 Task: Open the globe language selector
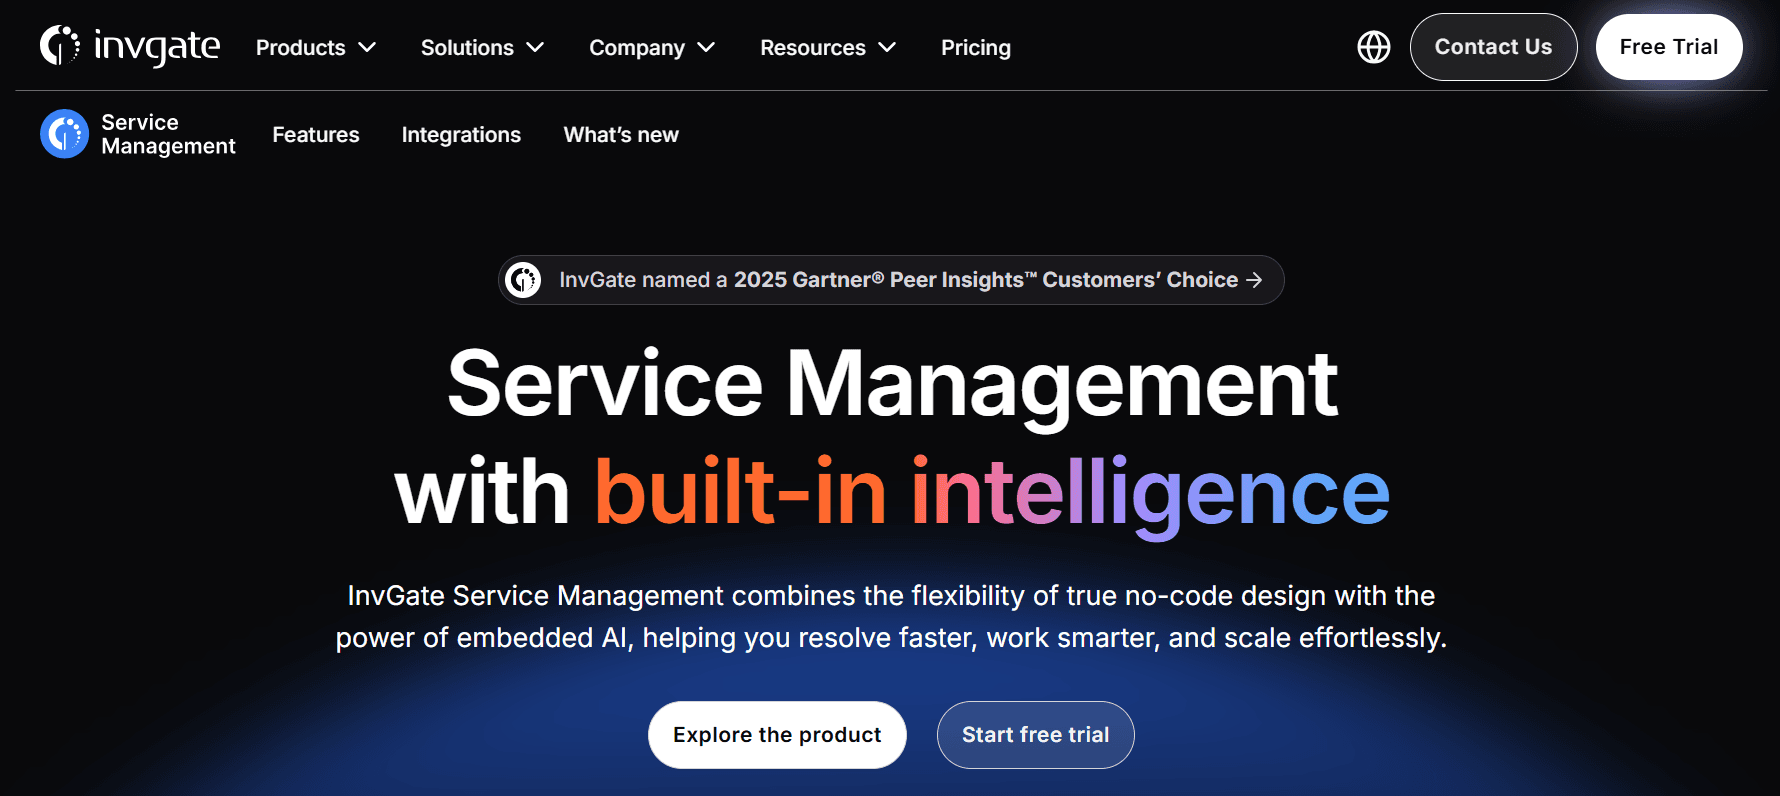tap(1373, 47)
